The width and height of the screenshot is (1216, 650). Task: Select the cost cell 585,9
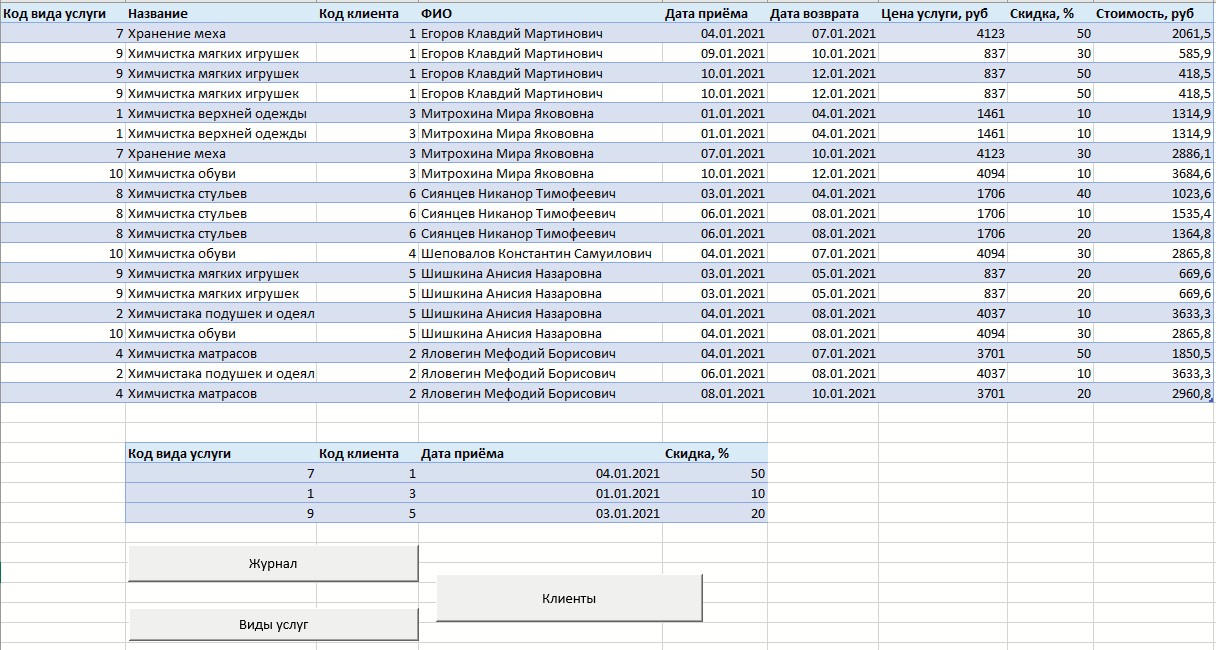click(x=1154, y=54)
